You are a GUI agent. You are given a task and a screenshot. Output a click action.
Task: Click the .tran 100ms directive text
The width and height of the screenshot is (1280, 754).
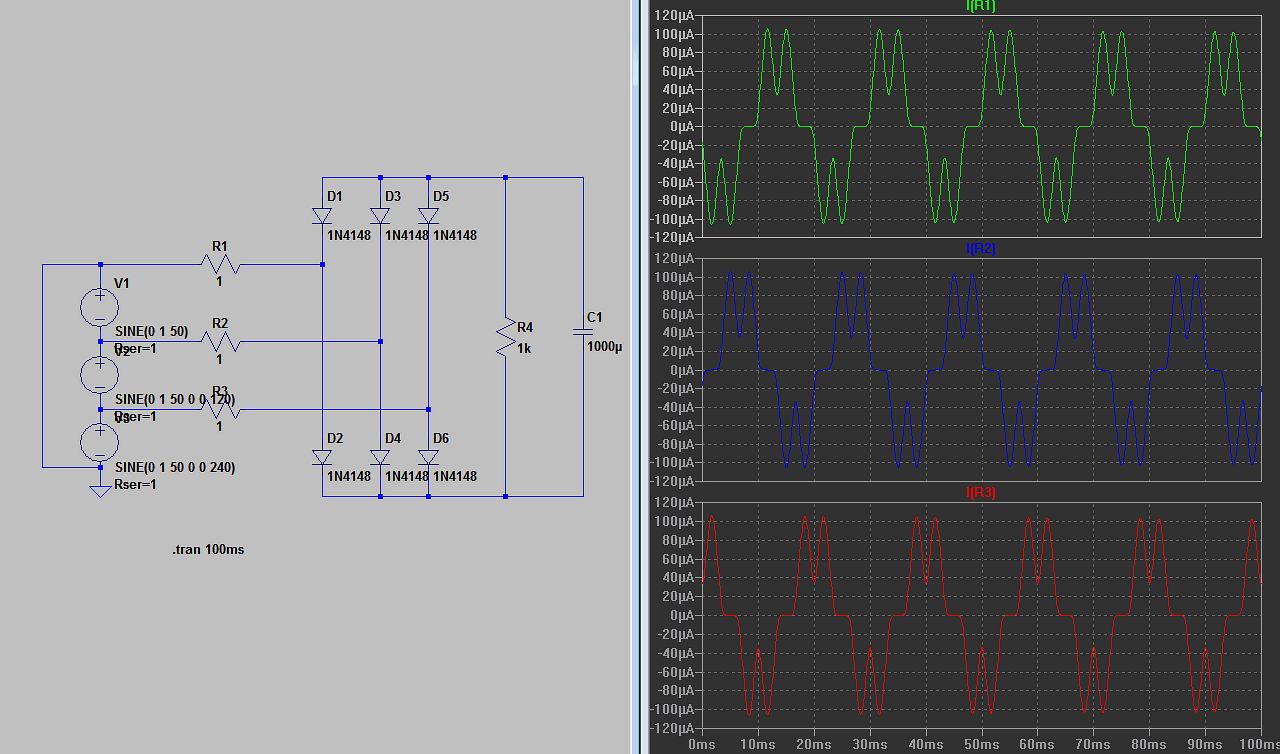[x=208, y=549]
